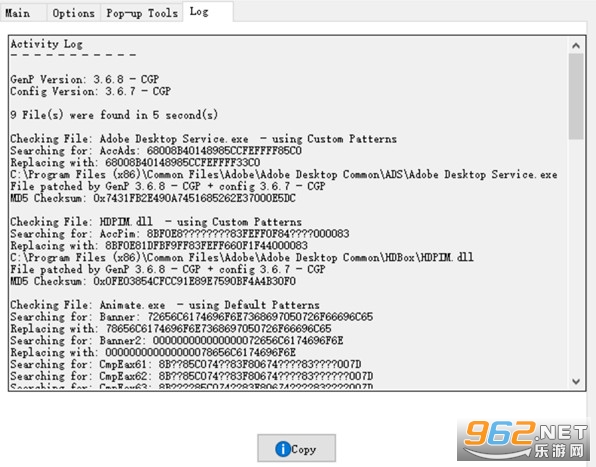
Task: Click the empty scrollbar track below the thumb
Action: (576, 256)
